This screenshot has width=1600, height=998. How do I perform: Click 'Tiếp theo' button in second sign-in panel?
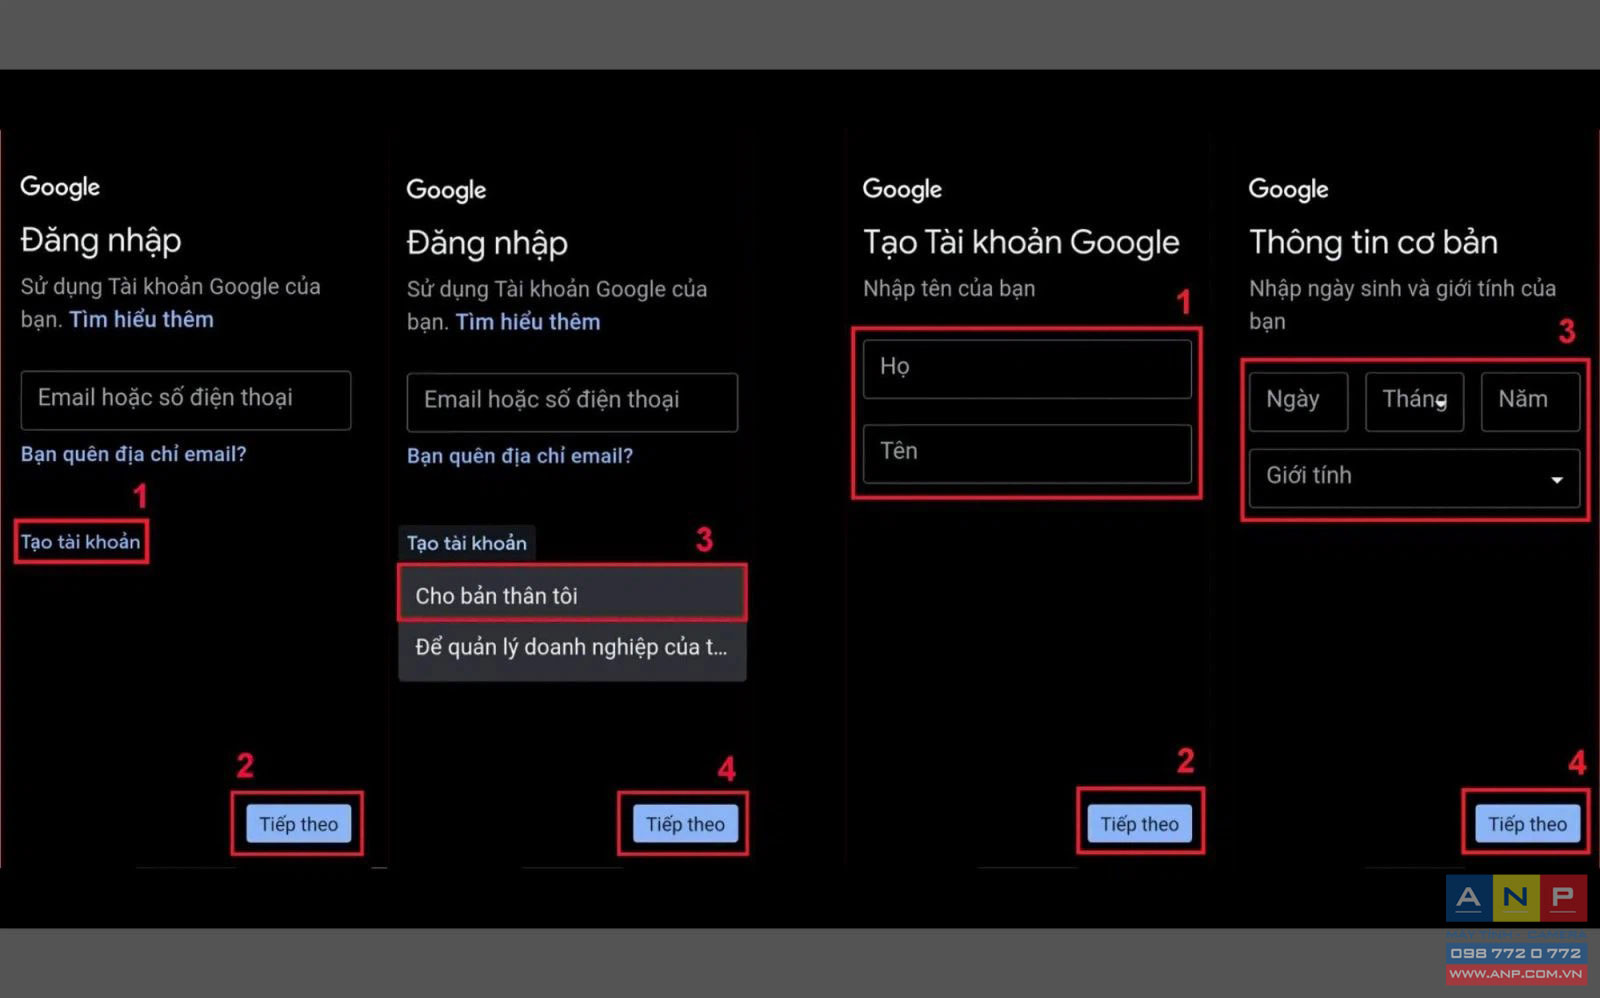click(x=685, y=824)
